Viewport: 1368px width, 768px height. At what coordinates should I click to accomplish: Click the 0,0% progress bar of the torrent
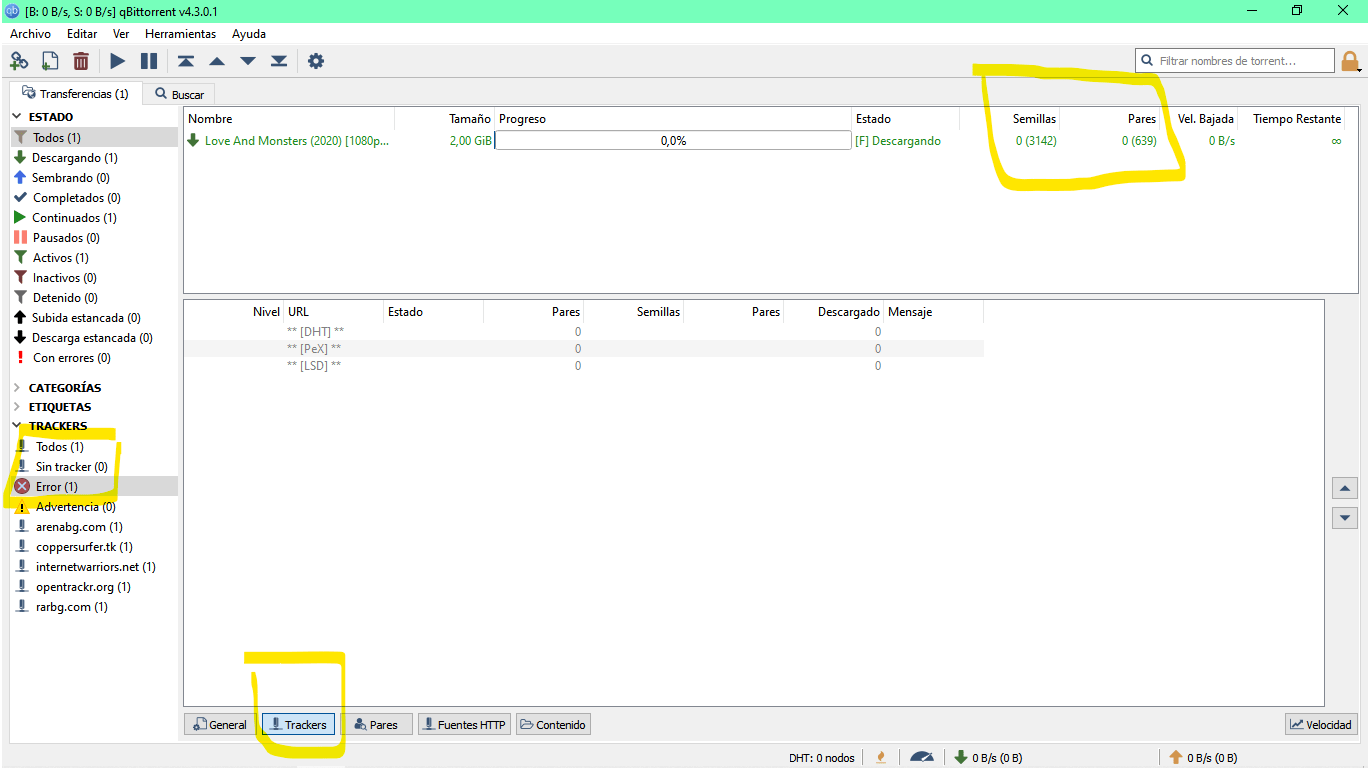pos(673,141)
